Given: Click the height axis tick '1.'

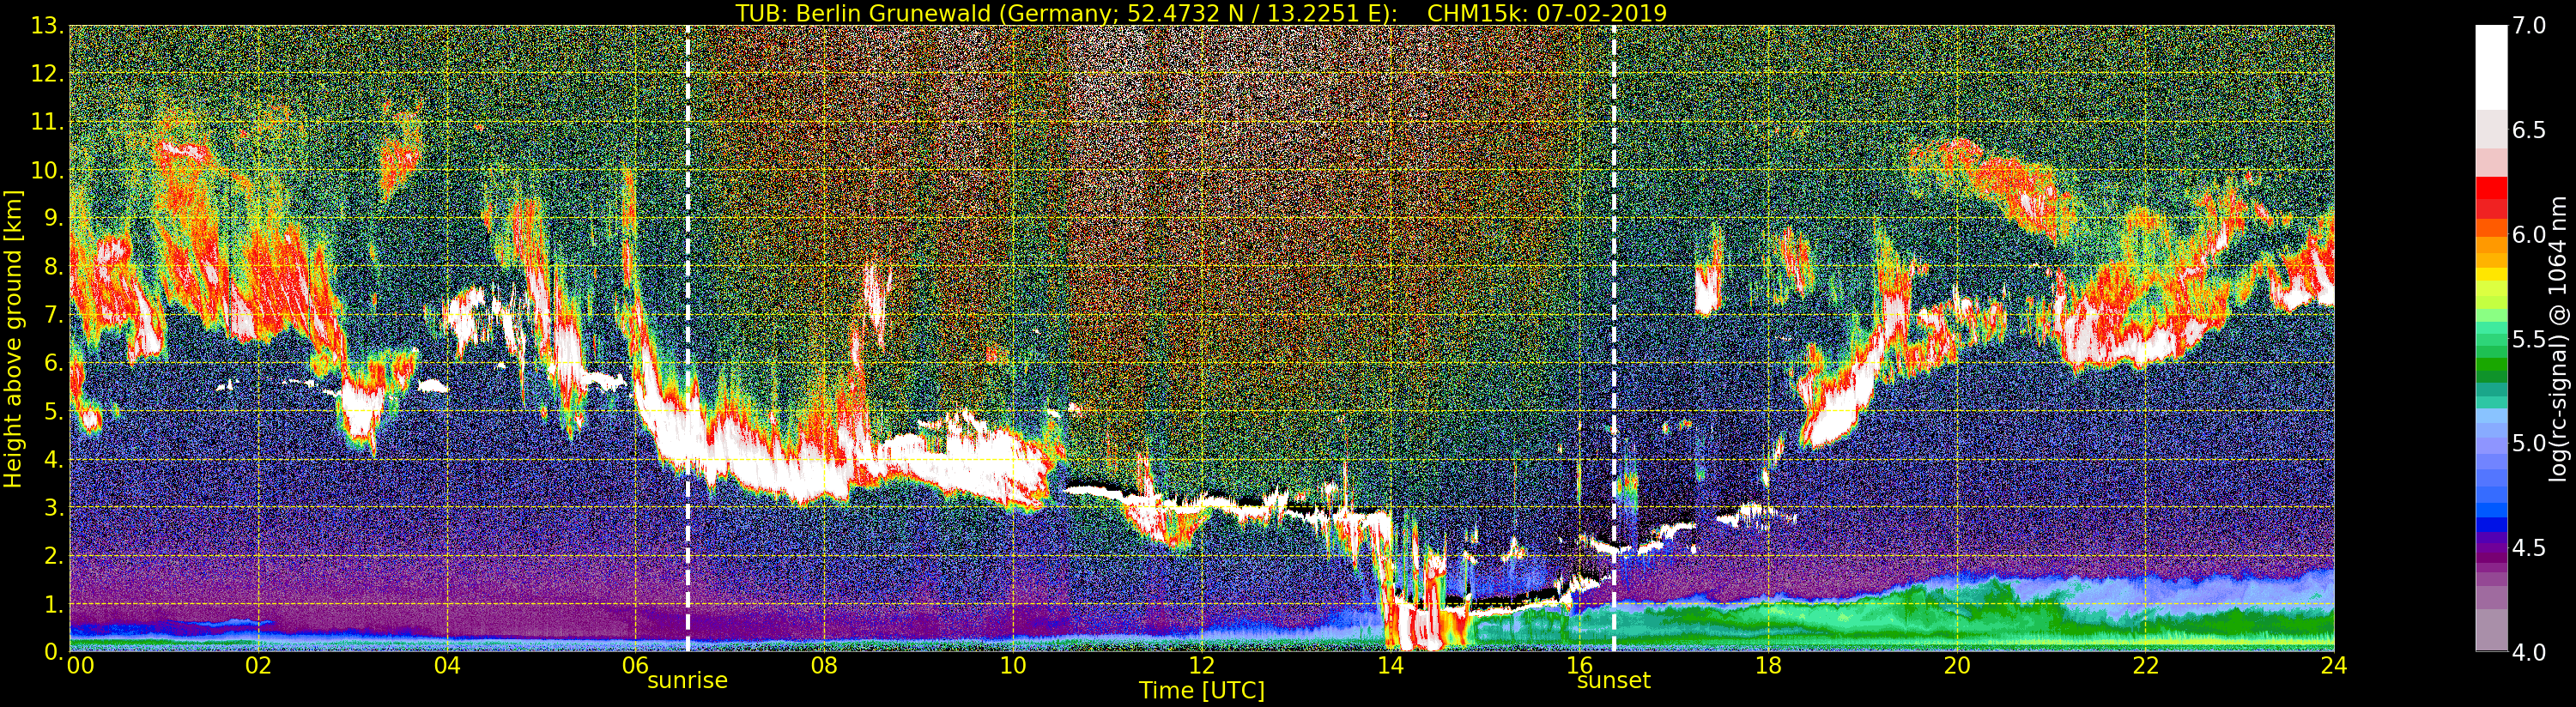Looking at the screenshot, I should click(x=53, y=604).
